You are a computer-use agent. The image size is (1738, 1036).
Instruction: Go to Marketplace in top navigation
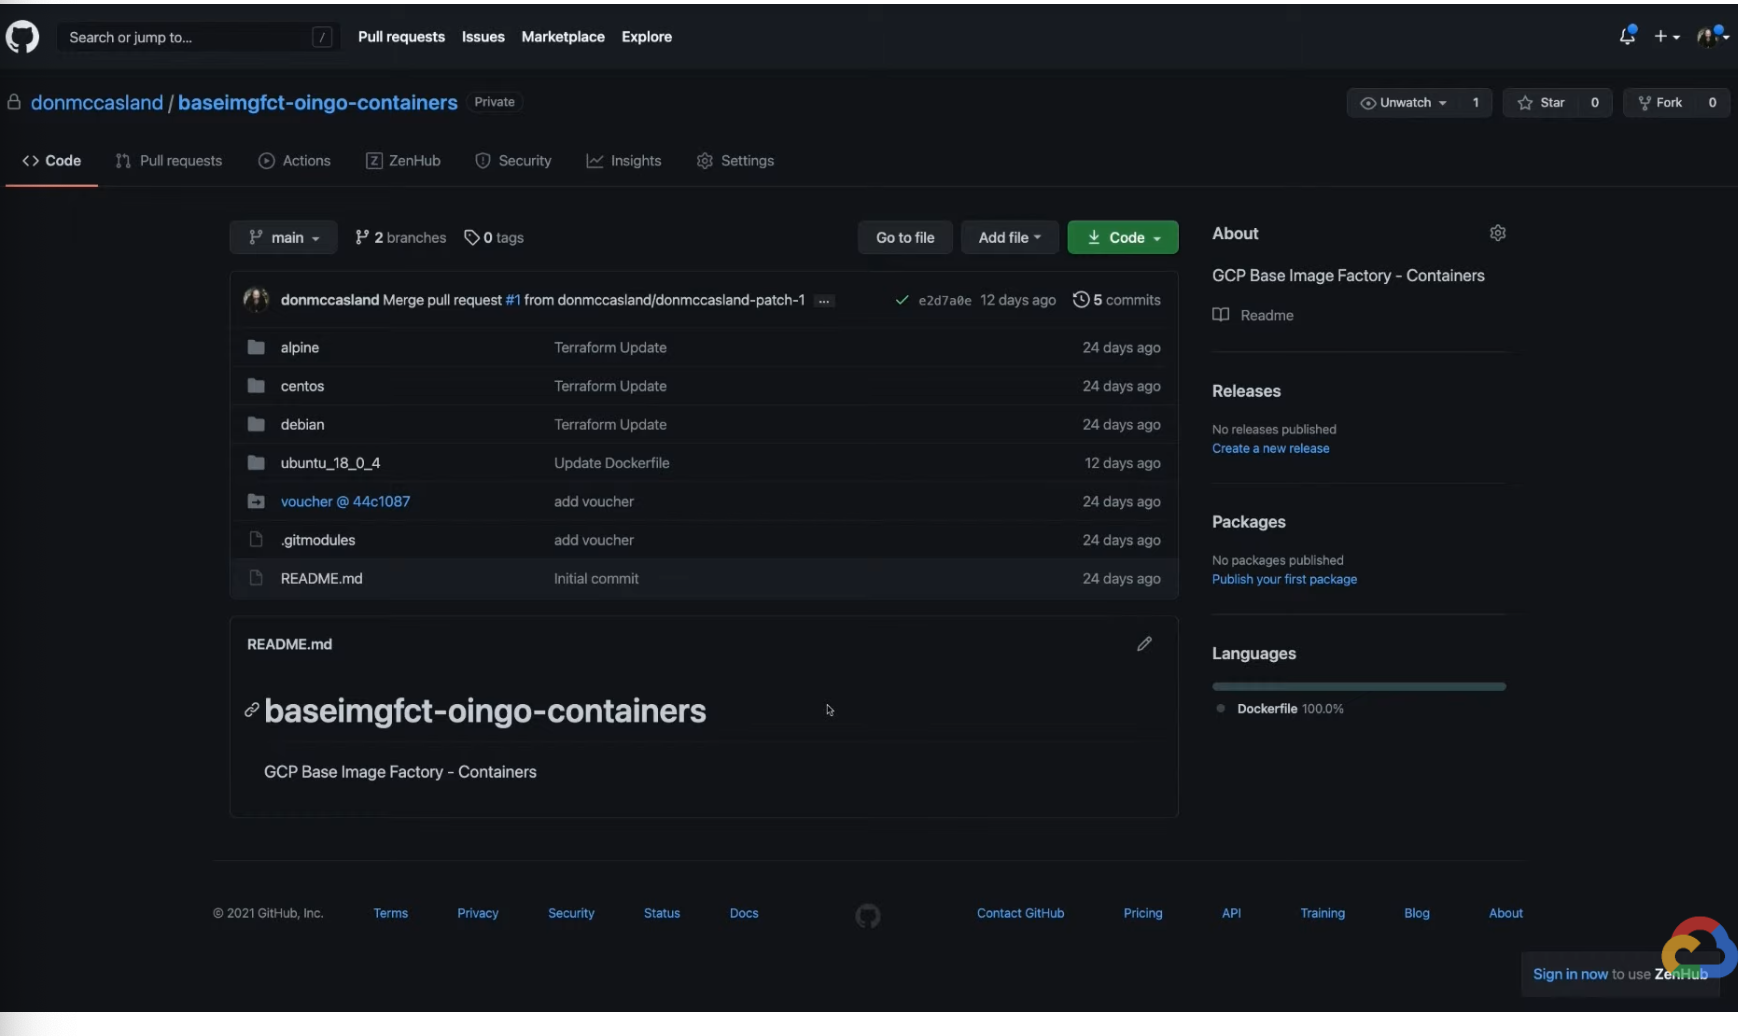[x=563, y=37]
